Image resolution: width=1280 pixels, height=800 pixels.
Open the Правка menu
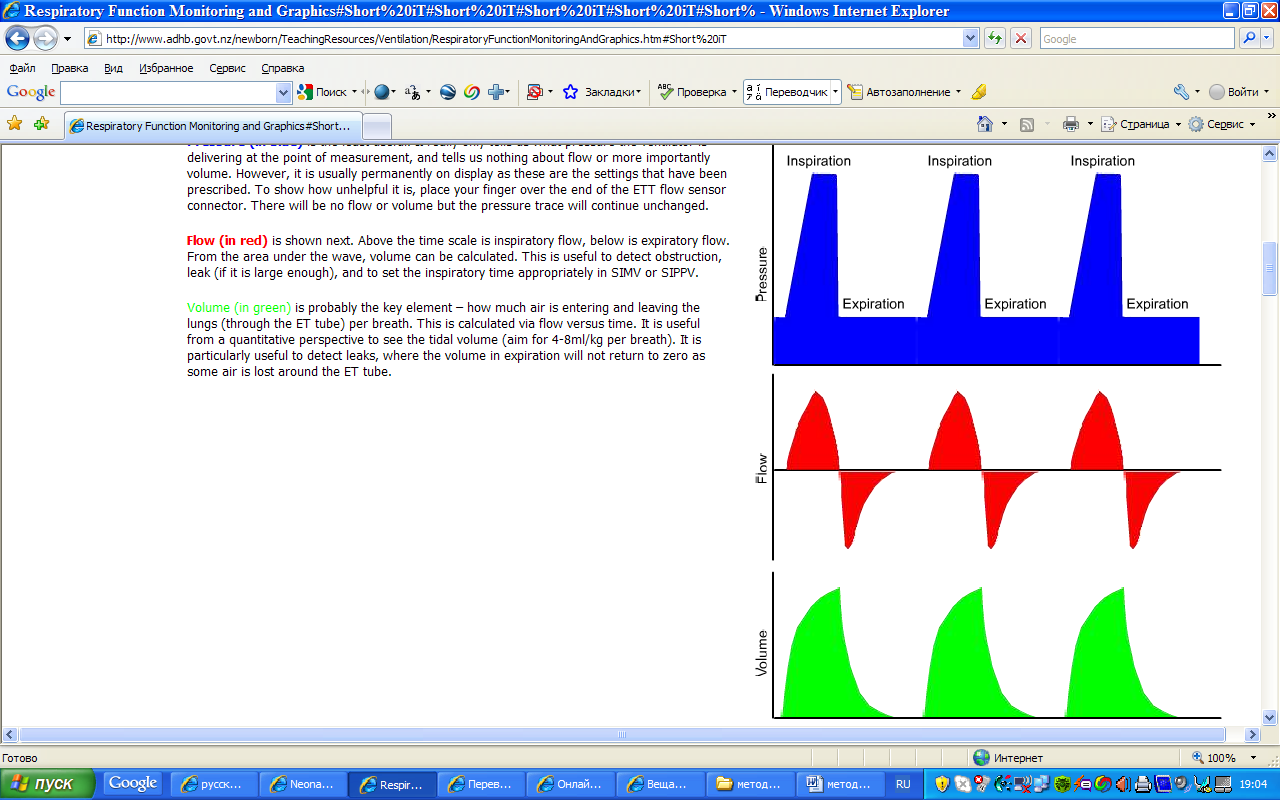tap(70, 68)
